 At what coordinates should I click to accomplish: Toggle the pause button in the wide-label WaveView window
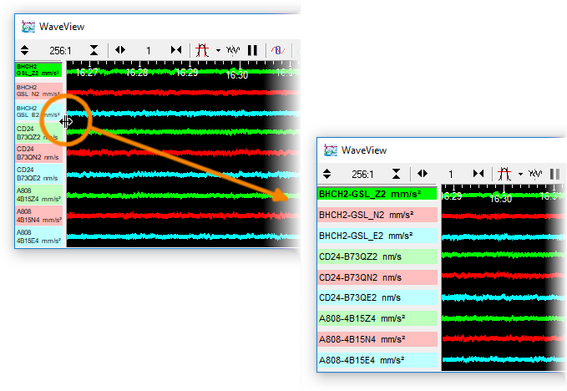[x=555, y=174]
